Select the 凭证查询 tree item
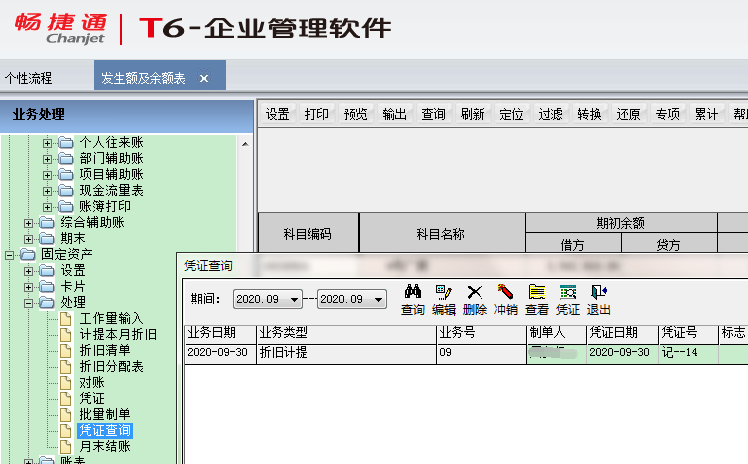 coord(105,431)
